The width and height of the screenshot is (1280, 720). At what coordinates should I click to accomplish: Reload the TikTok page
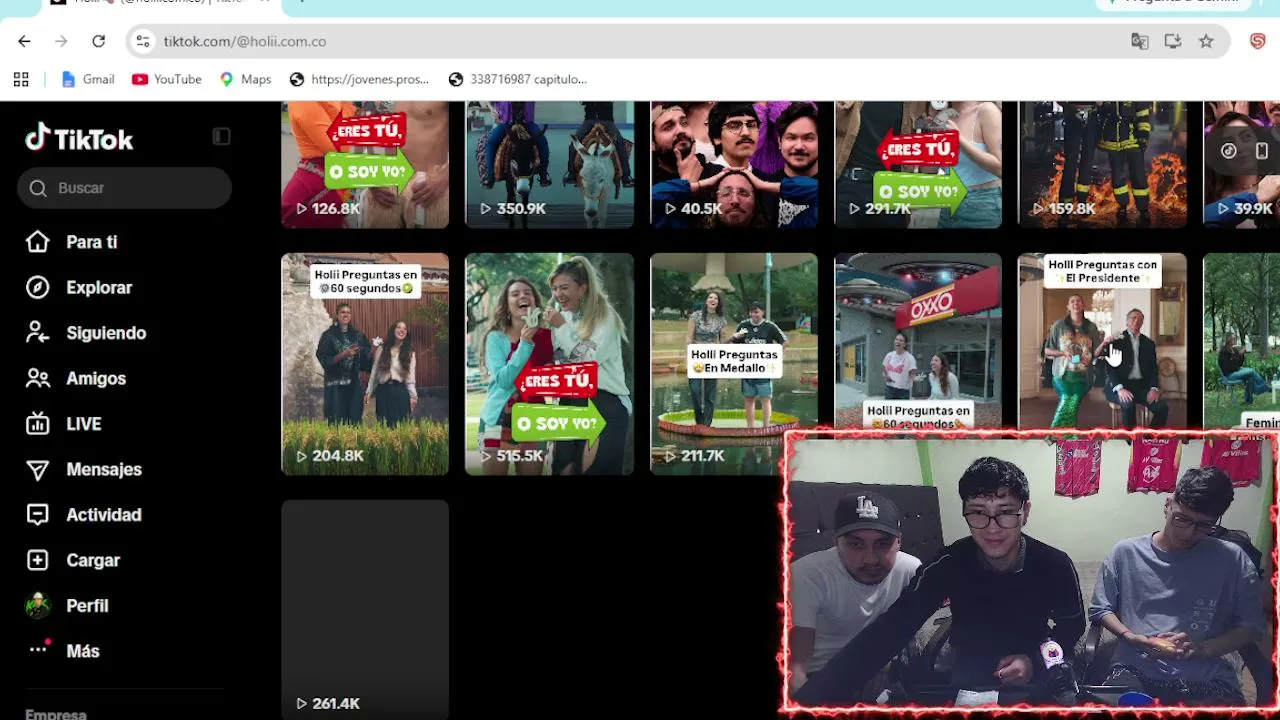tap(98, 41)
